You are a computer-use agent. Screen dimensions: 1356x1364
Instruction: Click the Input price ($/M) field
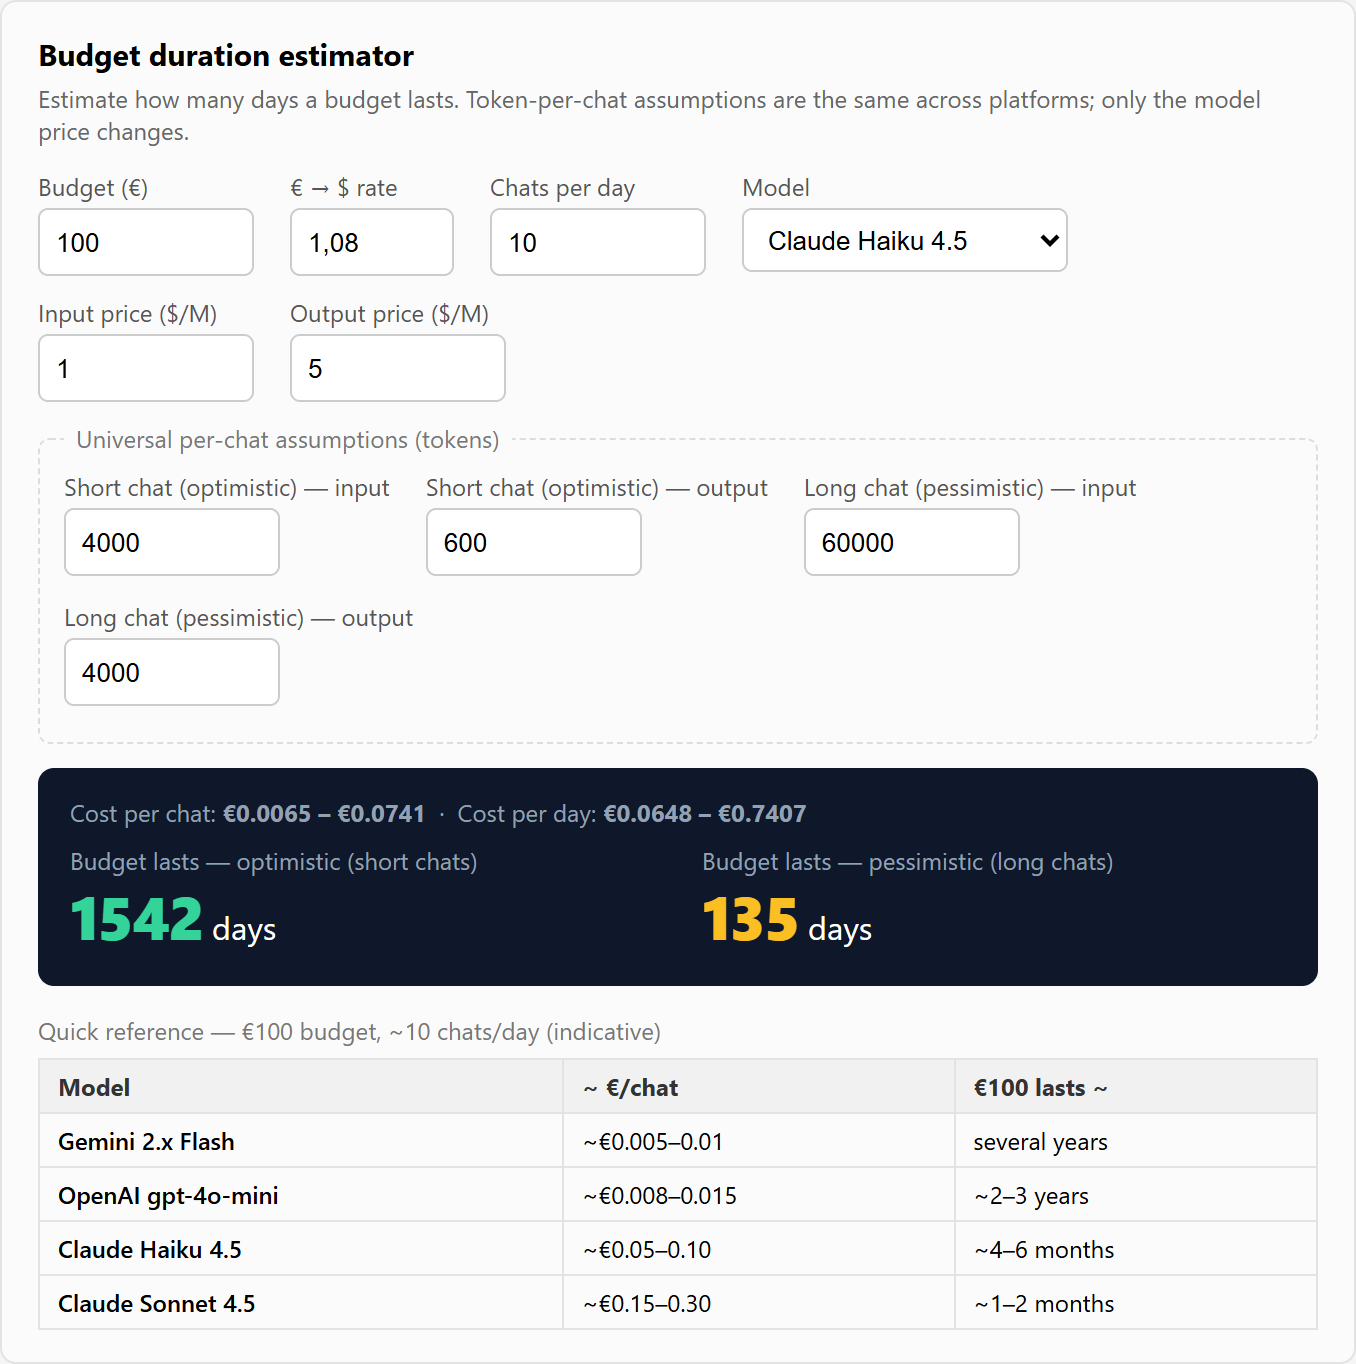(146, 368)
